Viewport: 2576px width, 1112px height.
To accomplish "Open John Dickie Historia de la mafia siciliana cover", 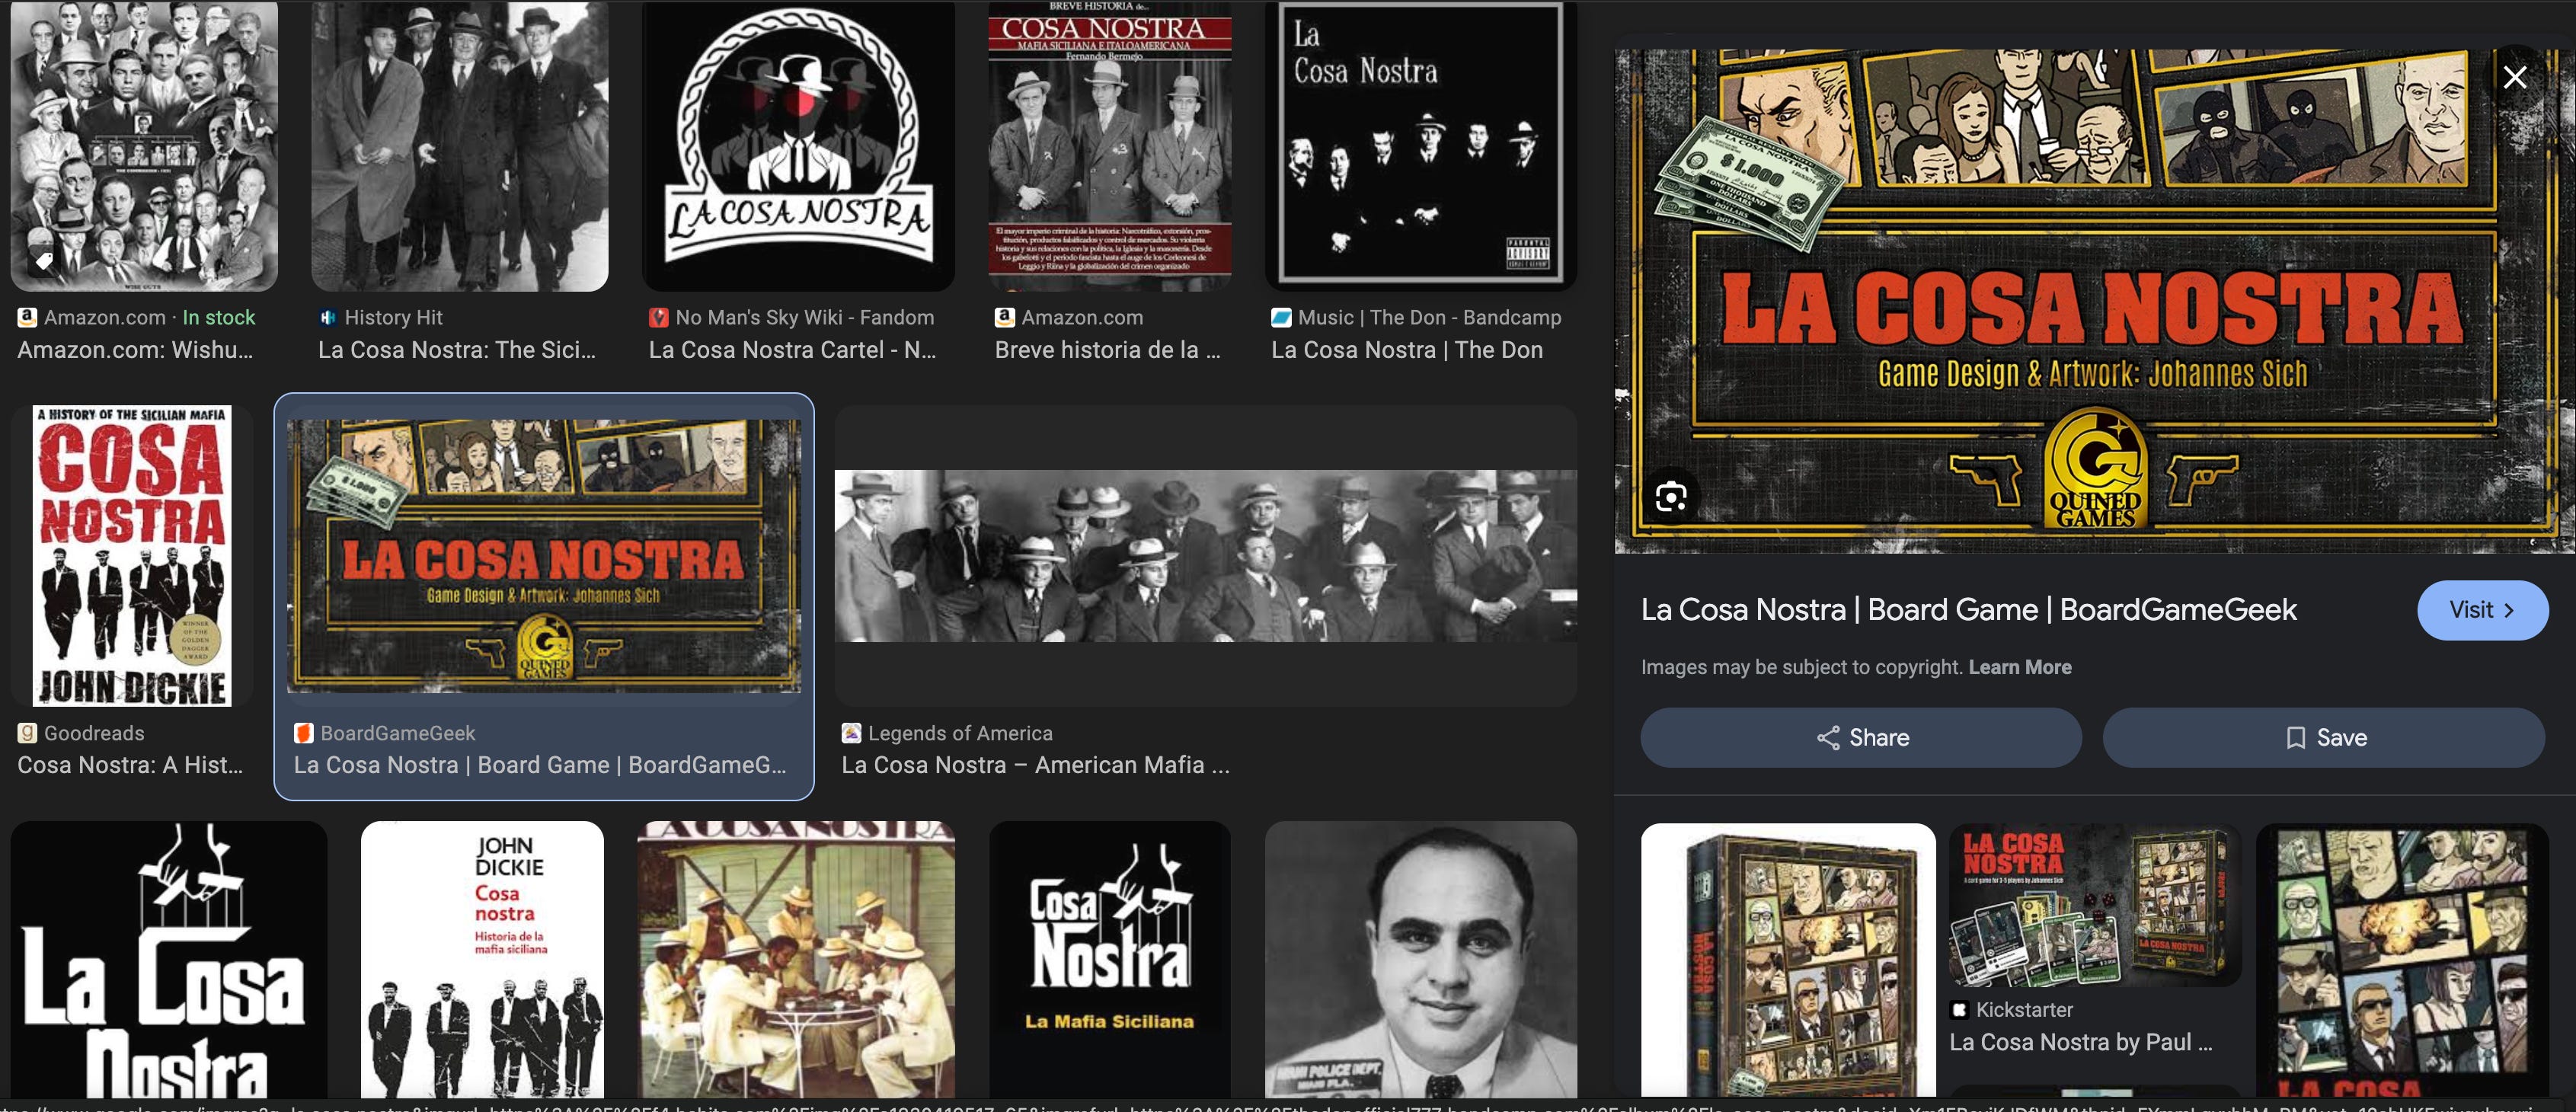I will pyautogui.click(x=482, y=960).
